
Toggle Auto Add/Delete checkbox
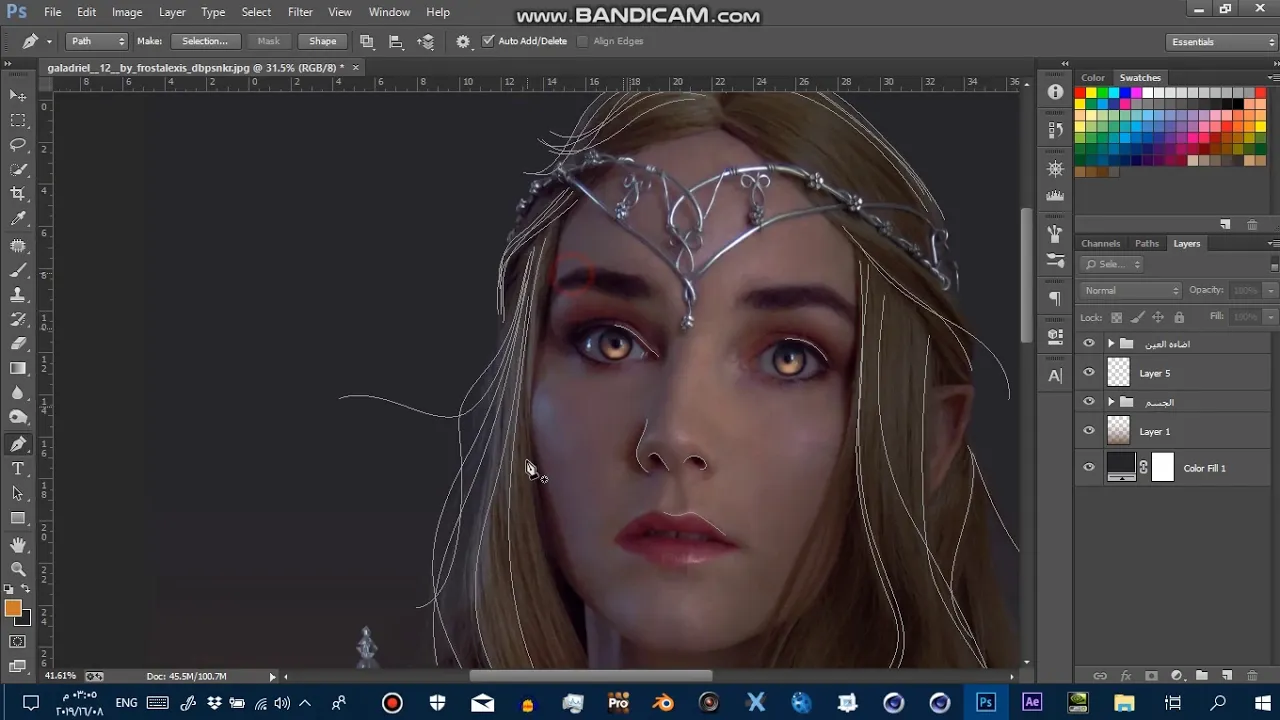coord(489,41)
